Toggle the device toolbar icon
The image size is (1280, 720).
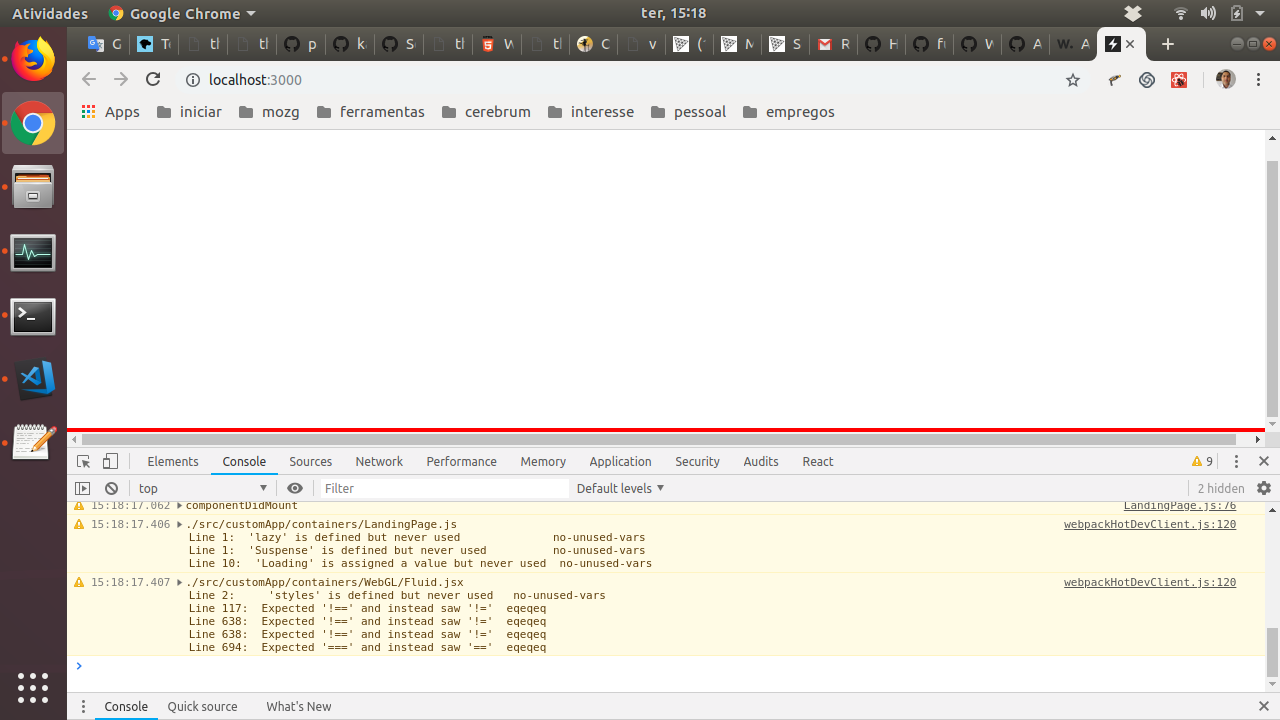click(x=110, y=461)
